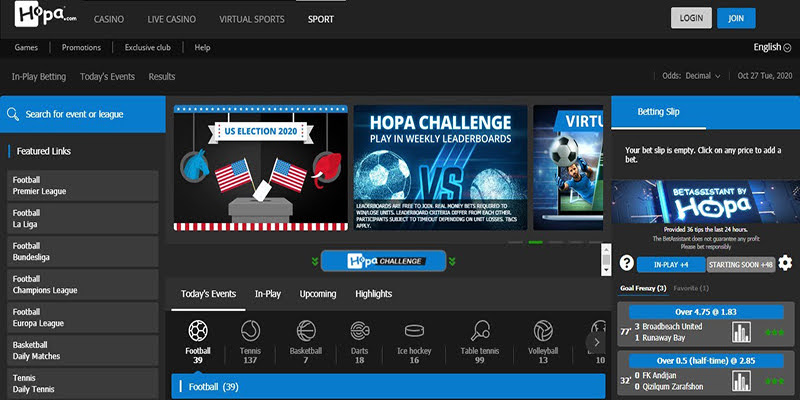Select the Favorite (1) tab
Viewport: 800px width, 400px height.
691,288
